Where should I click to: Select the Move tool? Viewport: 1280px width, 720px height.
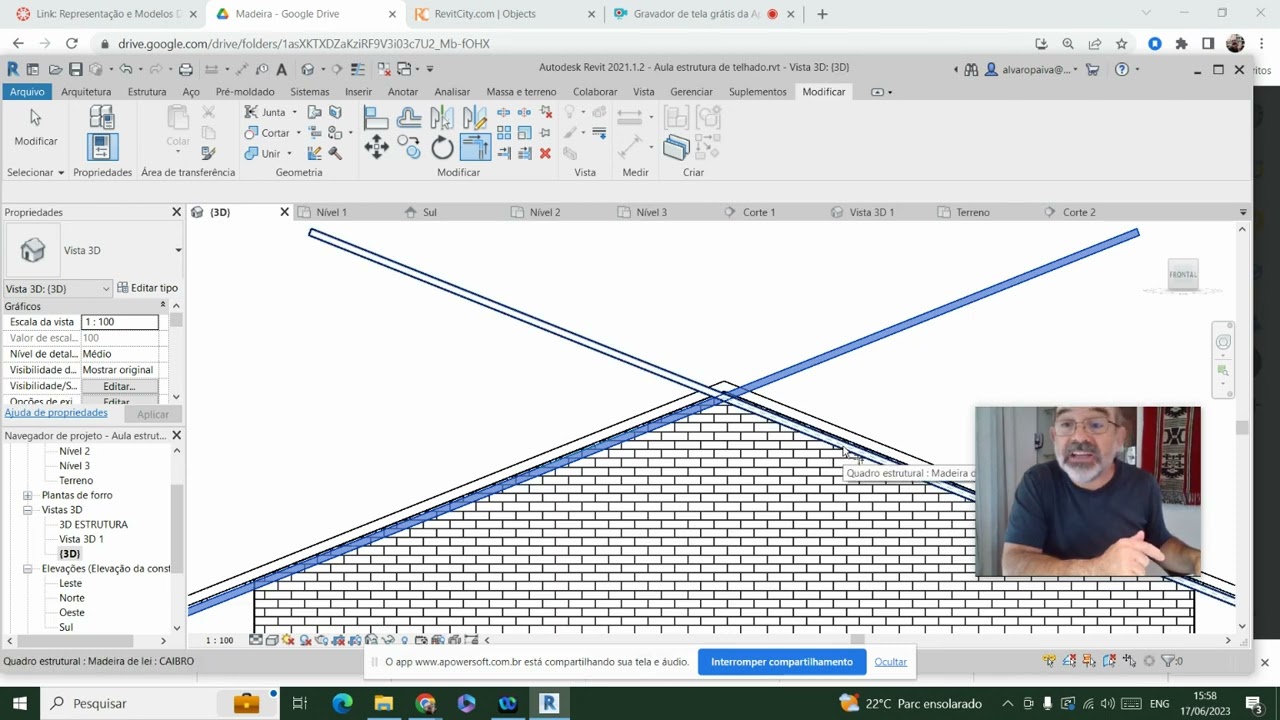click(x=376, y=148)
